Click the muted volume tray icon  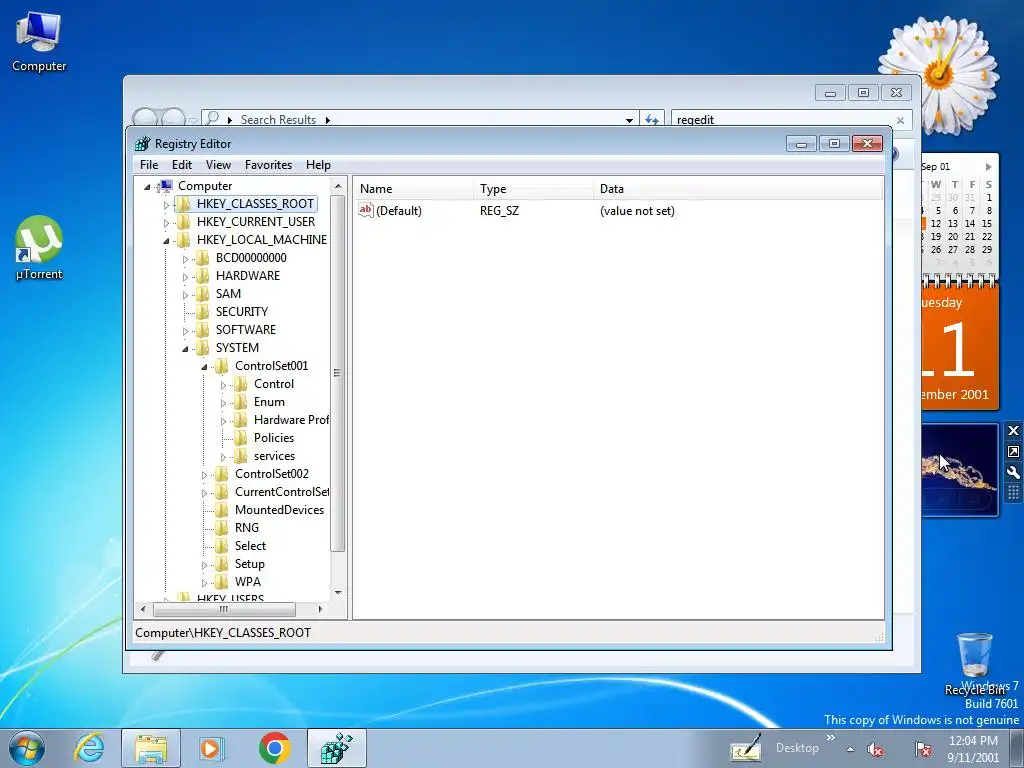pos(875,749)
